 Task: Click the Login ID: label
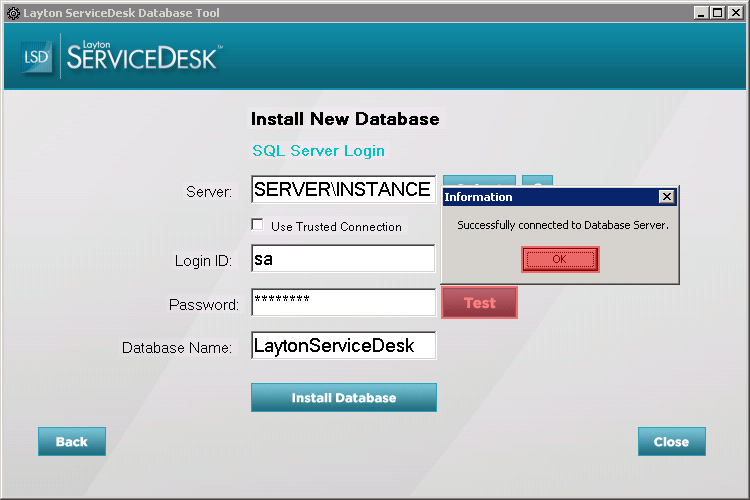coord(203,261)
